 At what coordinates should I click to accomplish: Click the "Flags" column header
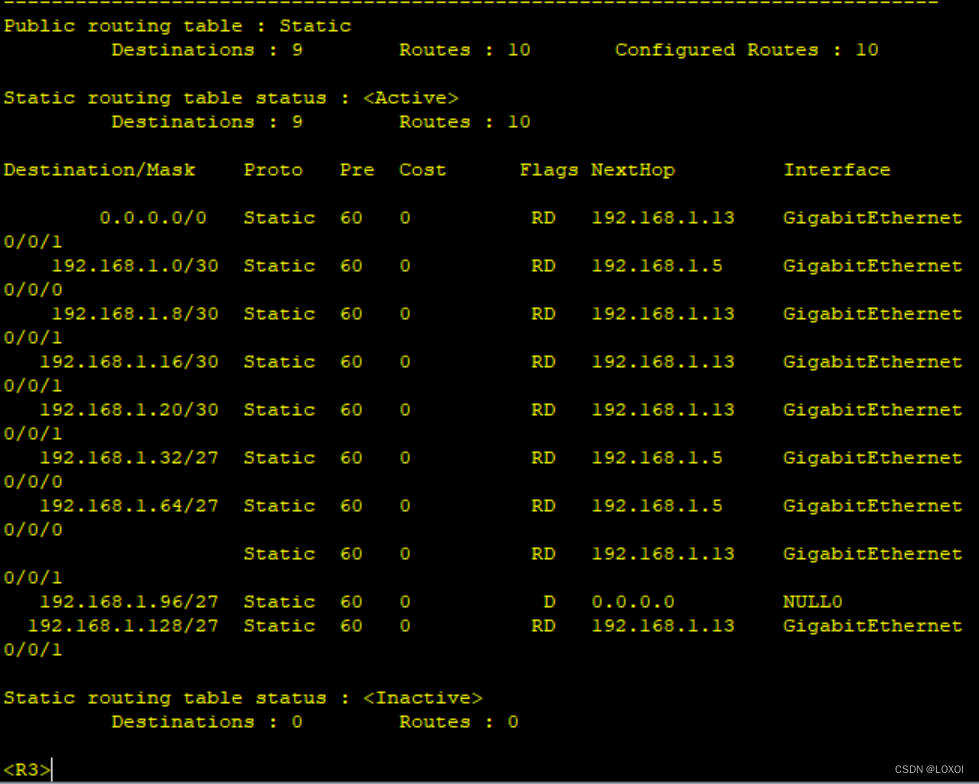(549, 170)
